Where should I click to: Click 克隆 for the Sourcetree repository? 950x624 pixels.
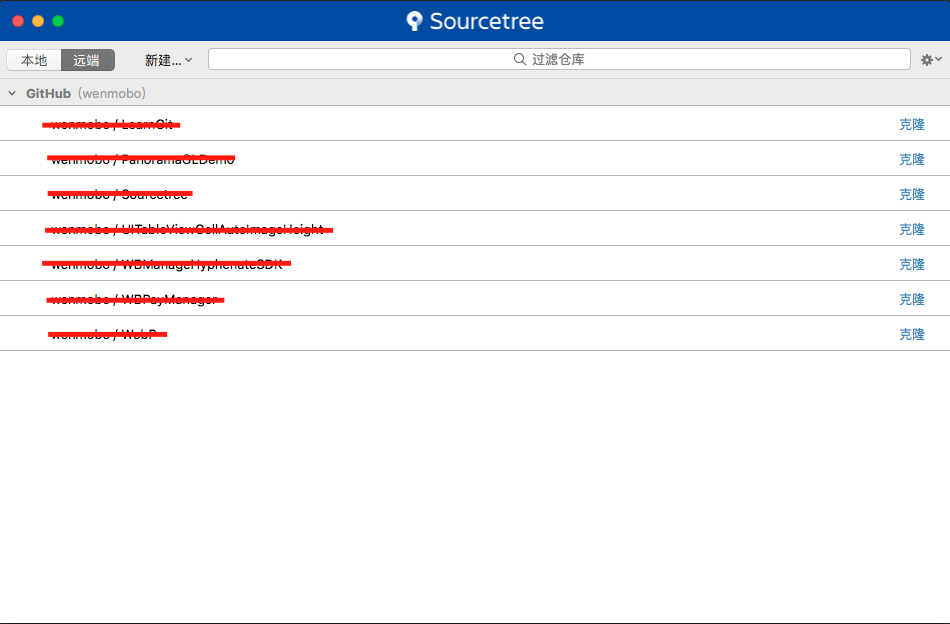(x=911, y=194)
